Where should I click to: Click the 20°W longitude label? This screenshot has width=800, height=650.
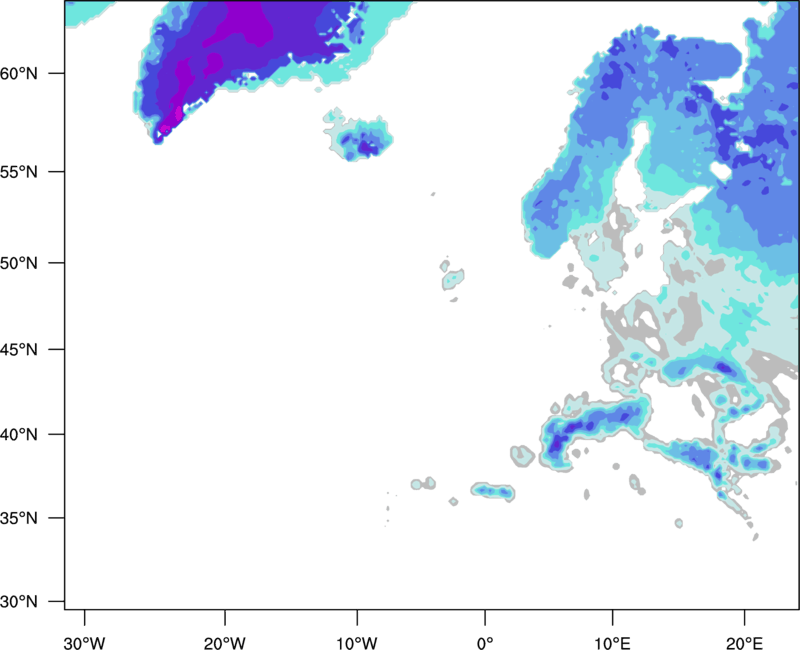(225, 643)
